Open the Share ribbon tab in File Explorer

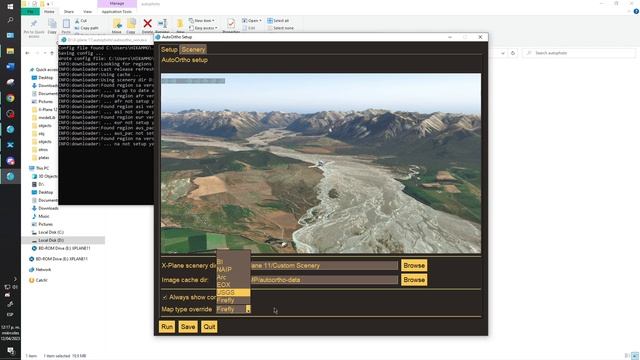[x=69, y=12]
